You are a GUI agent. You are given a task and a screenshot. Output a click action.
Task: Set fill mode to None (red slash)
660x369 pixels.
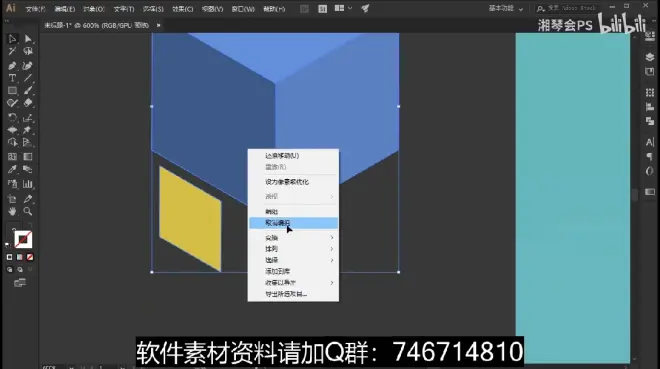(x=30, y=257)
